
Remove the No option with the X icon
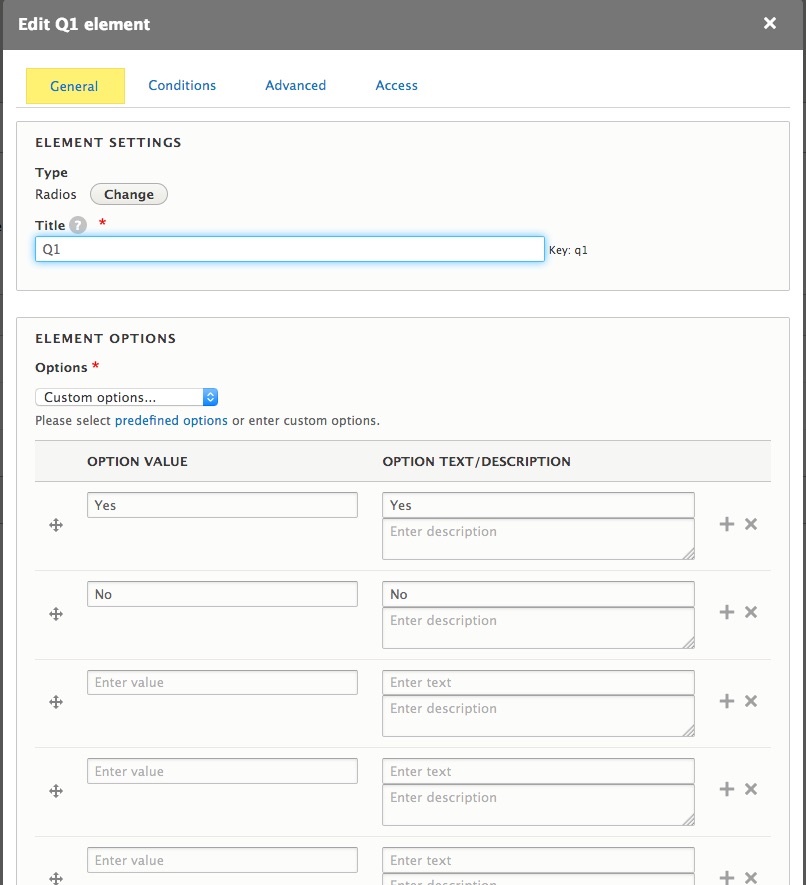pyautogui.click(x=750, y=612)
